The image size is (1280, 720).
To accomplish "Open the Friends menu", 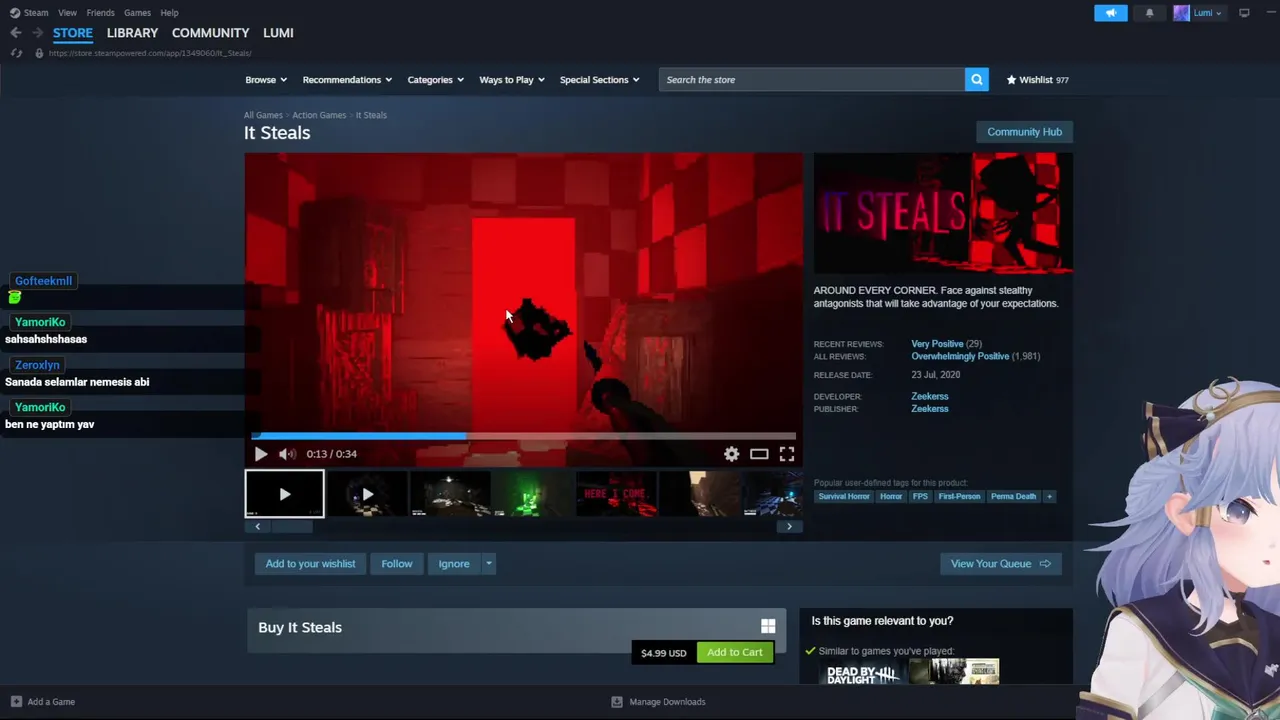I will (100, 13).
